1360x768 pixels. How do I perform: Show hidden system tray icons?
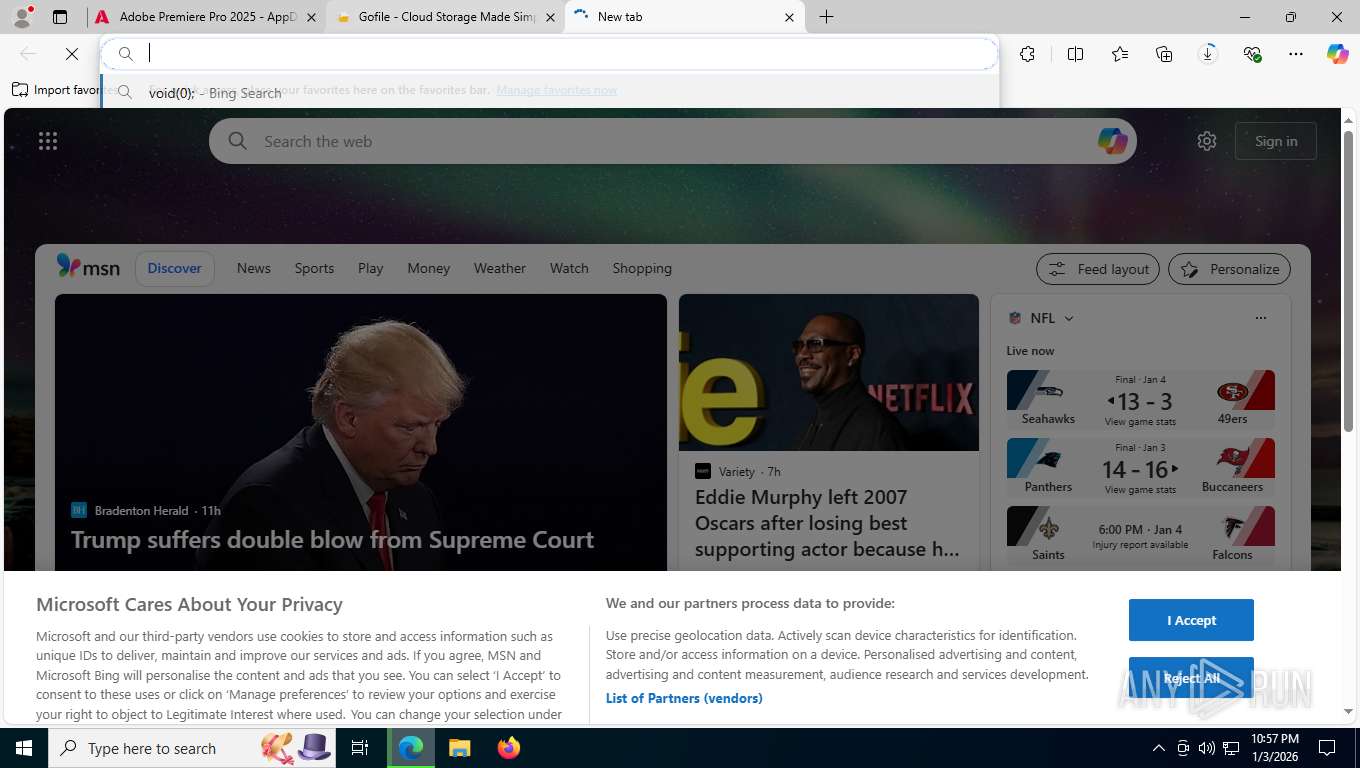coord(1159,748)
